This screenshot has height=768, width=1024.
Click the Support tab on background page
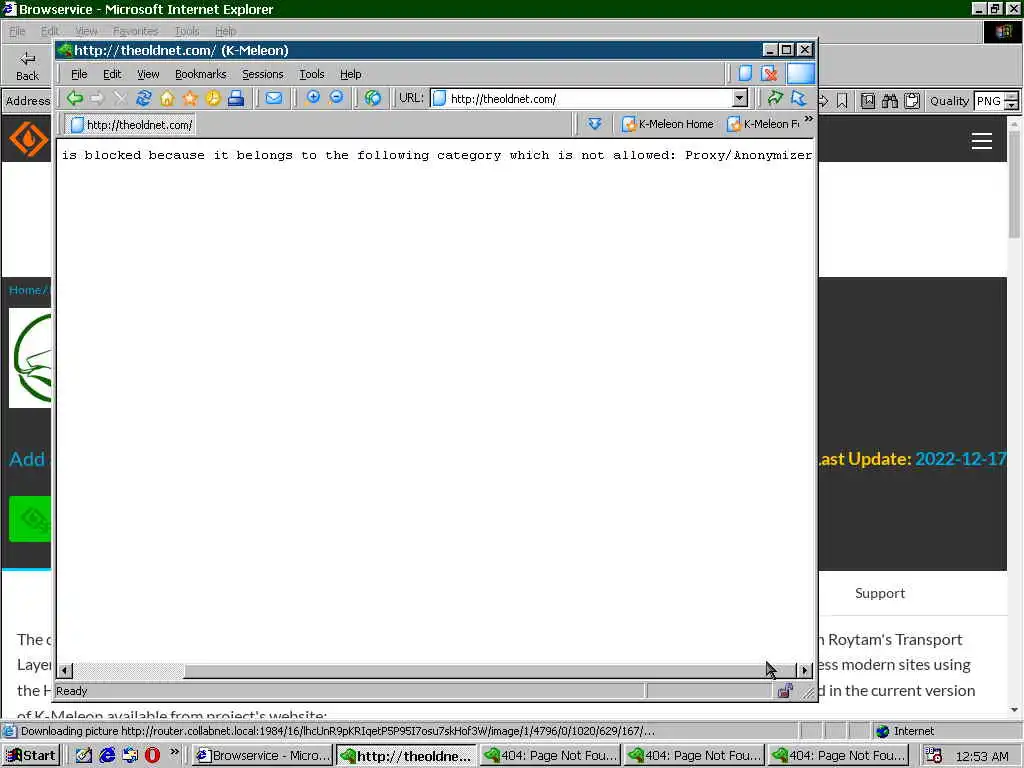[x=880, y=593]
